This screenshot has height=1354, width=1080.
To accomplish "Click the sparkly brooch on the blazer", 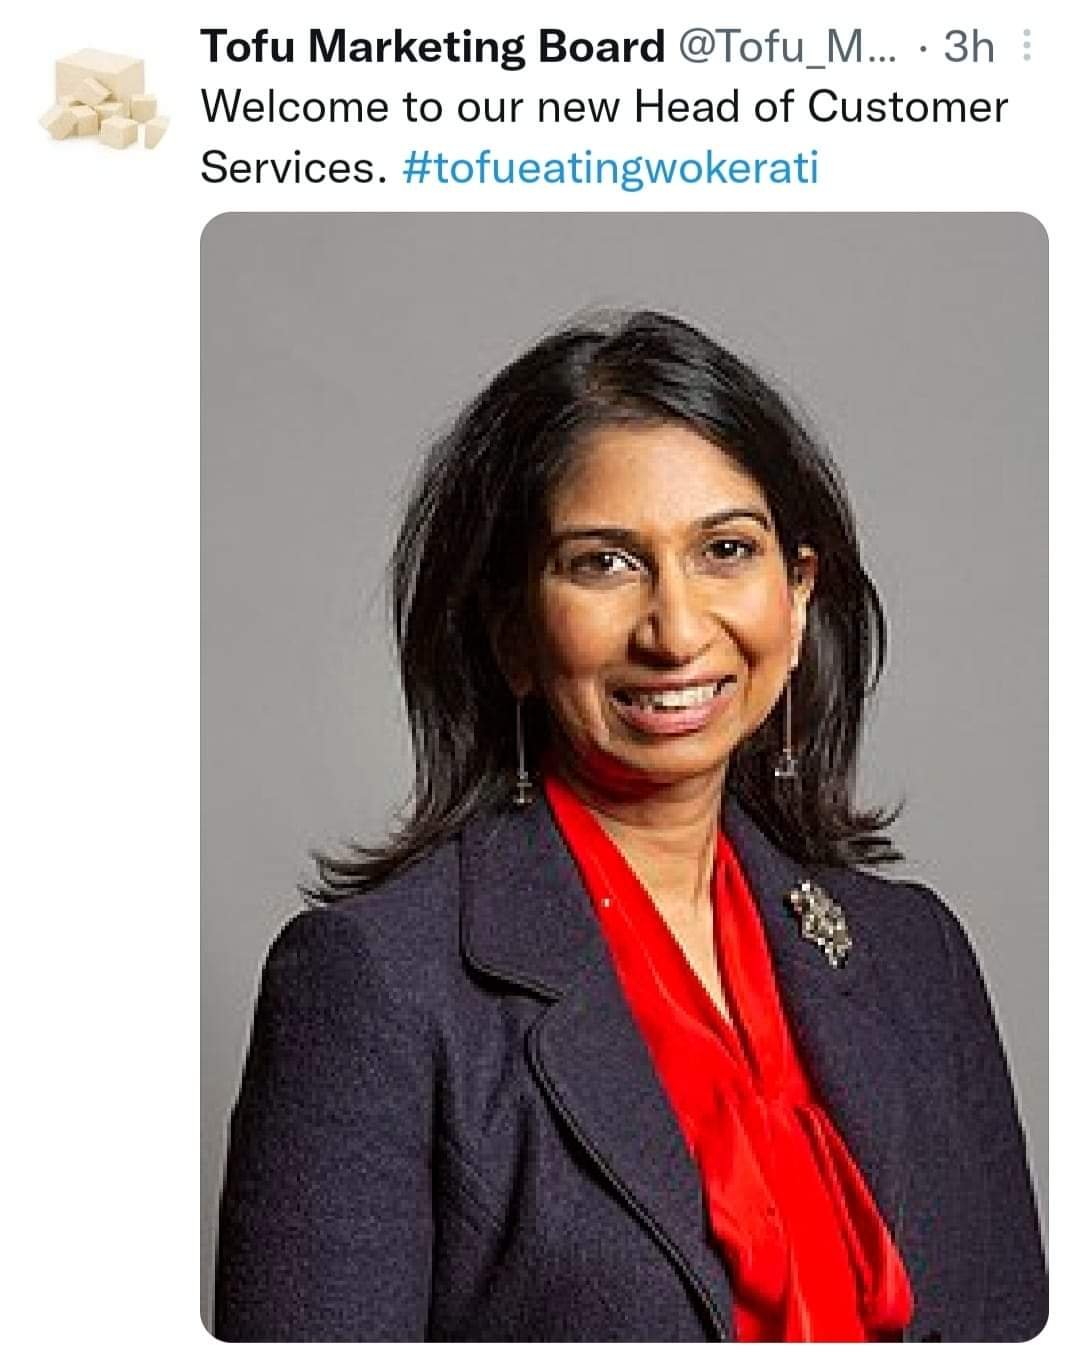I will click(x=821, y=924).
